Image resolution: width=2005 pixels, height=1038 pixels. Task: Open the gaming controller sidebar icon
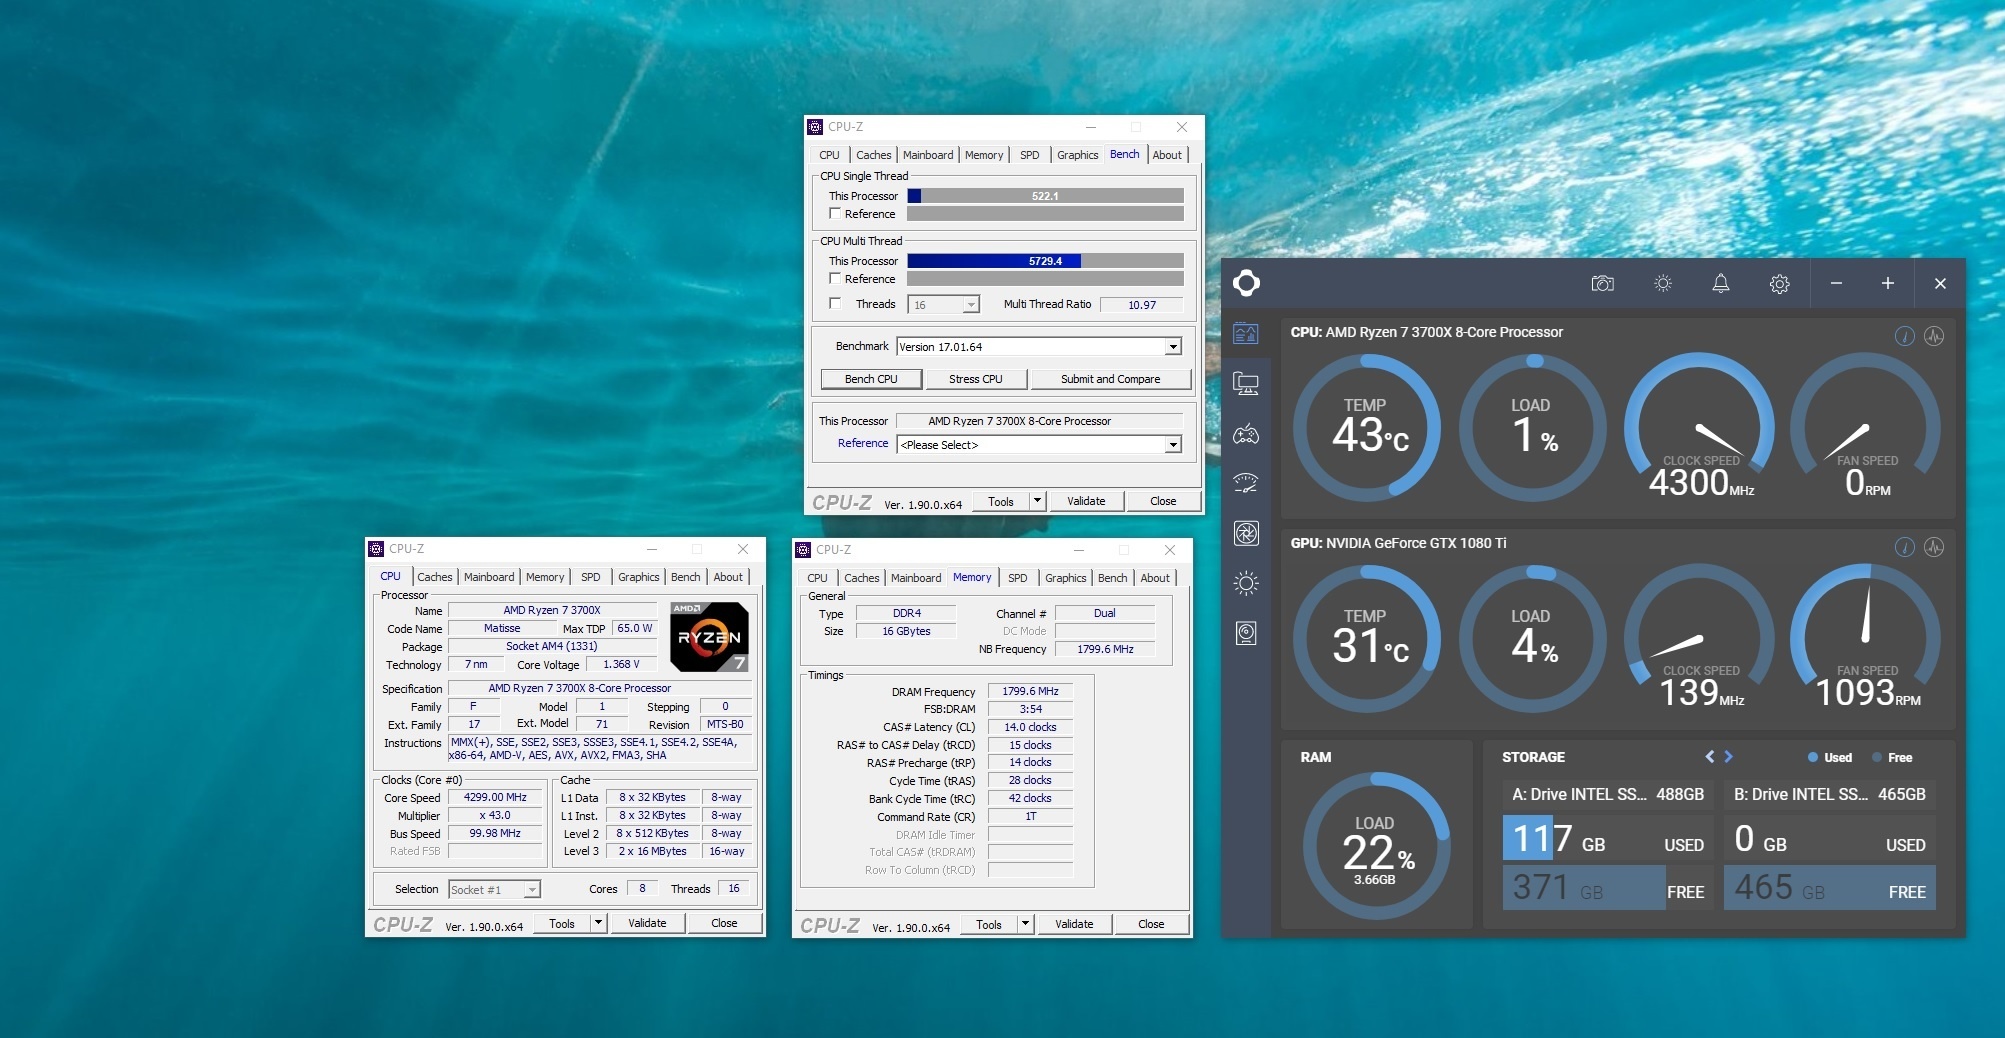(1246, 434)
